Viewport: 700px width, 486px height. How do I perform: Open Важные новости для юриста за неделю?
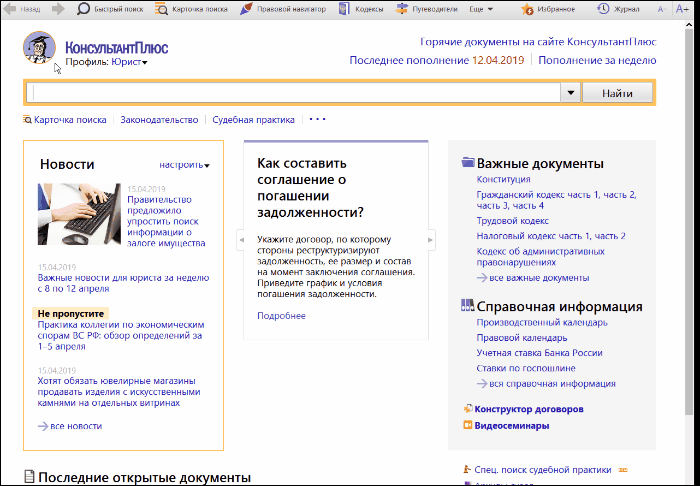(x=123, y=283)
